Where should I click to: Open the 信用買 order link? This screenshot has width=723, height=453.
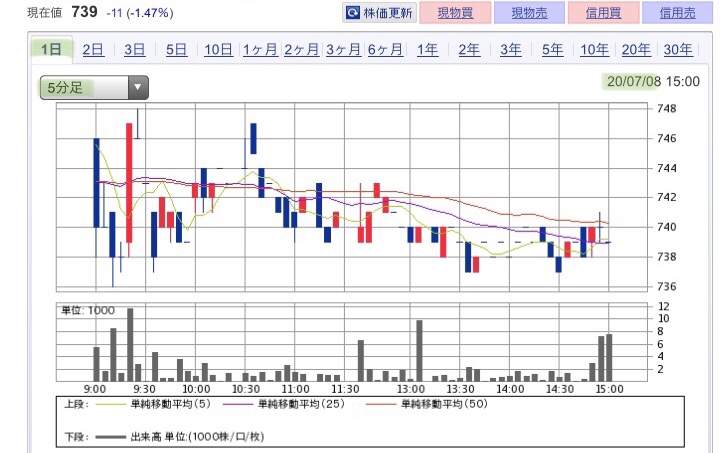coord(603,12)
